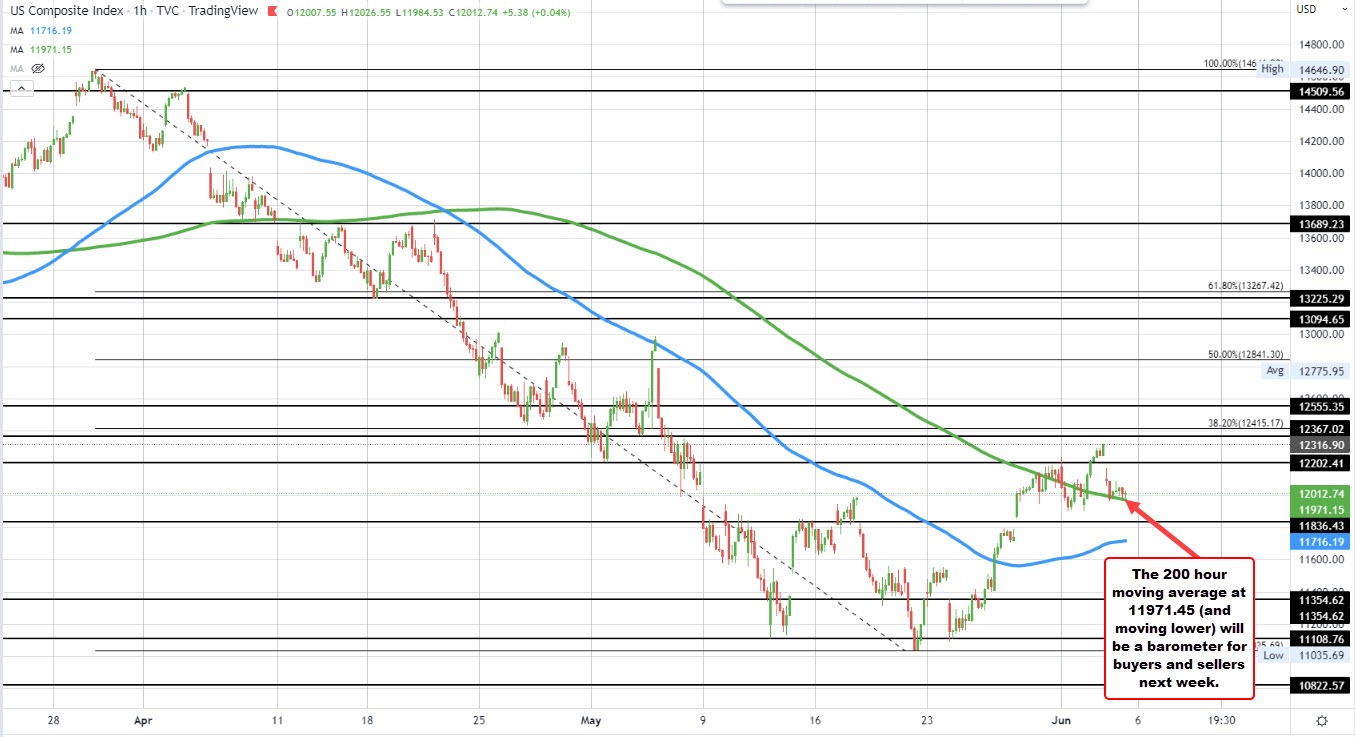The image size is (1355, 737).
Task: Open the chart settings gear icon
Action: [1322, 719]
